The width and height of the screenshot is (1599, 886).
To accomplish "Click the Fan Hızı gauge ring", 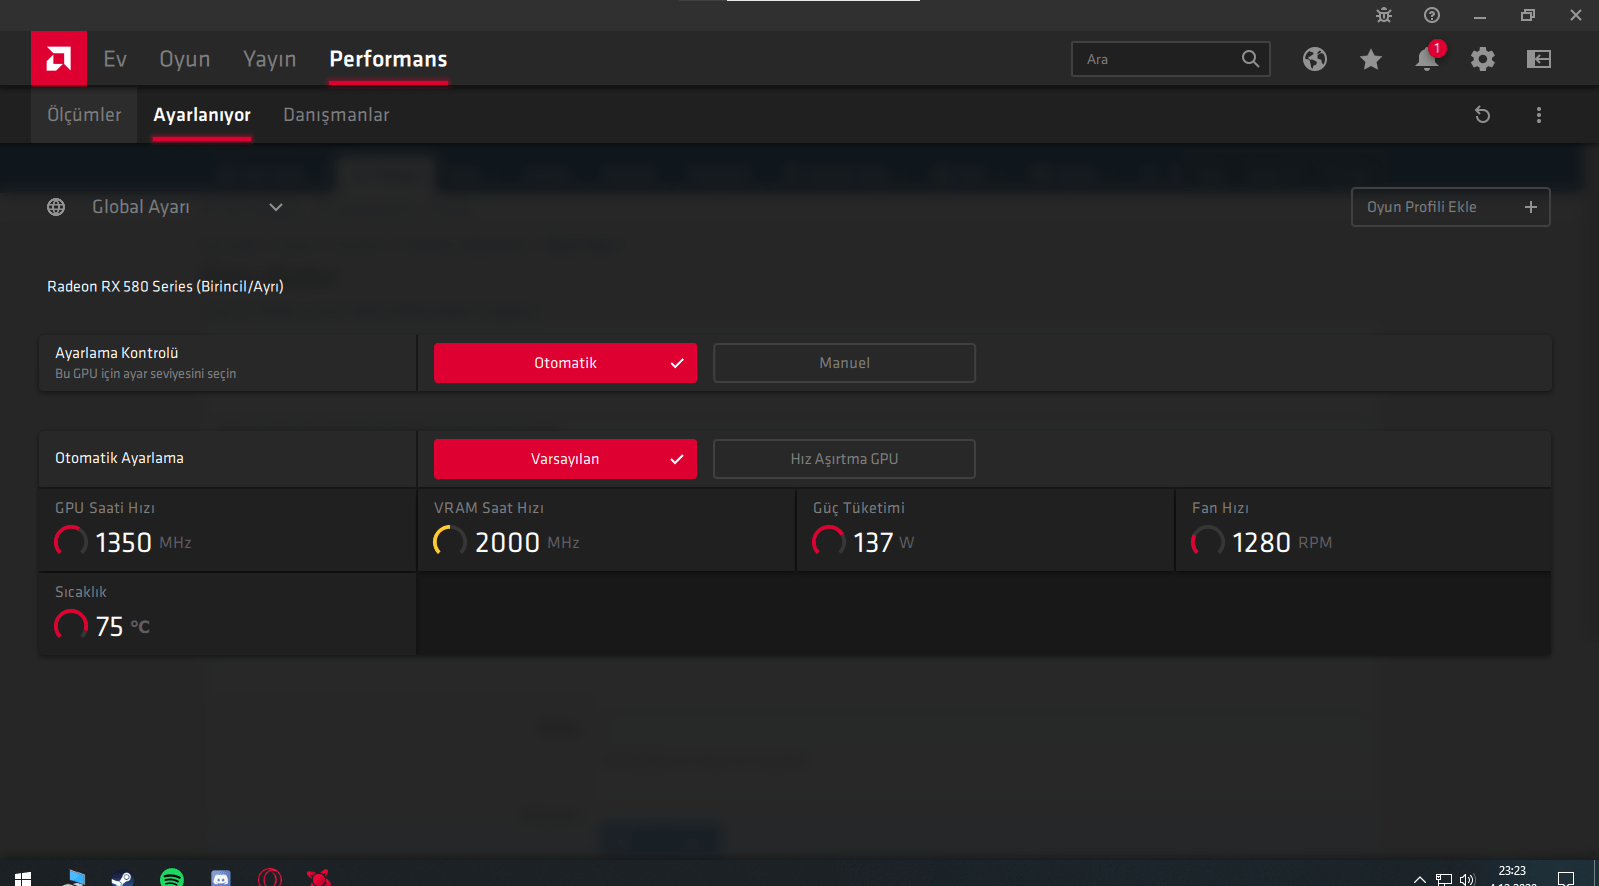I will tap(1207, 541).
